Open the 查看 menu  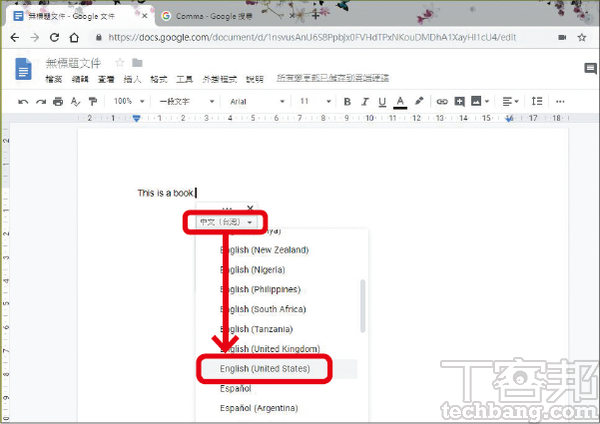tap(106, 79)
